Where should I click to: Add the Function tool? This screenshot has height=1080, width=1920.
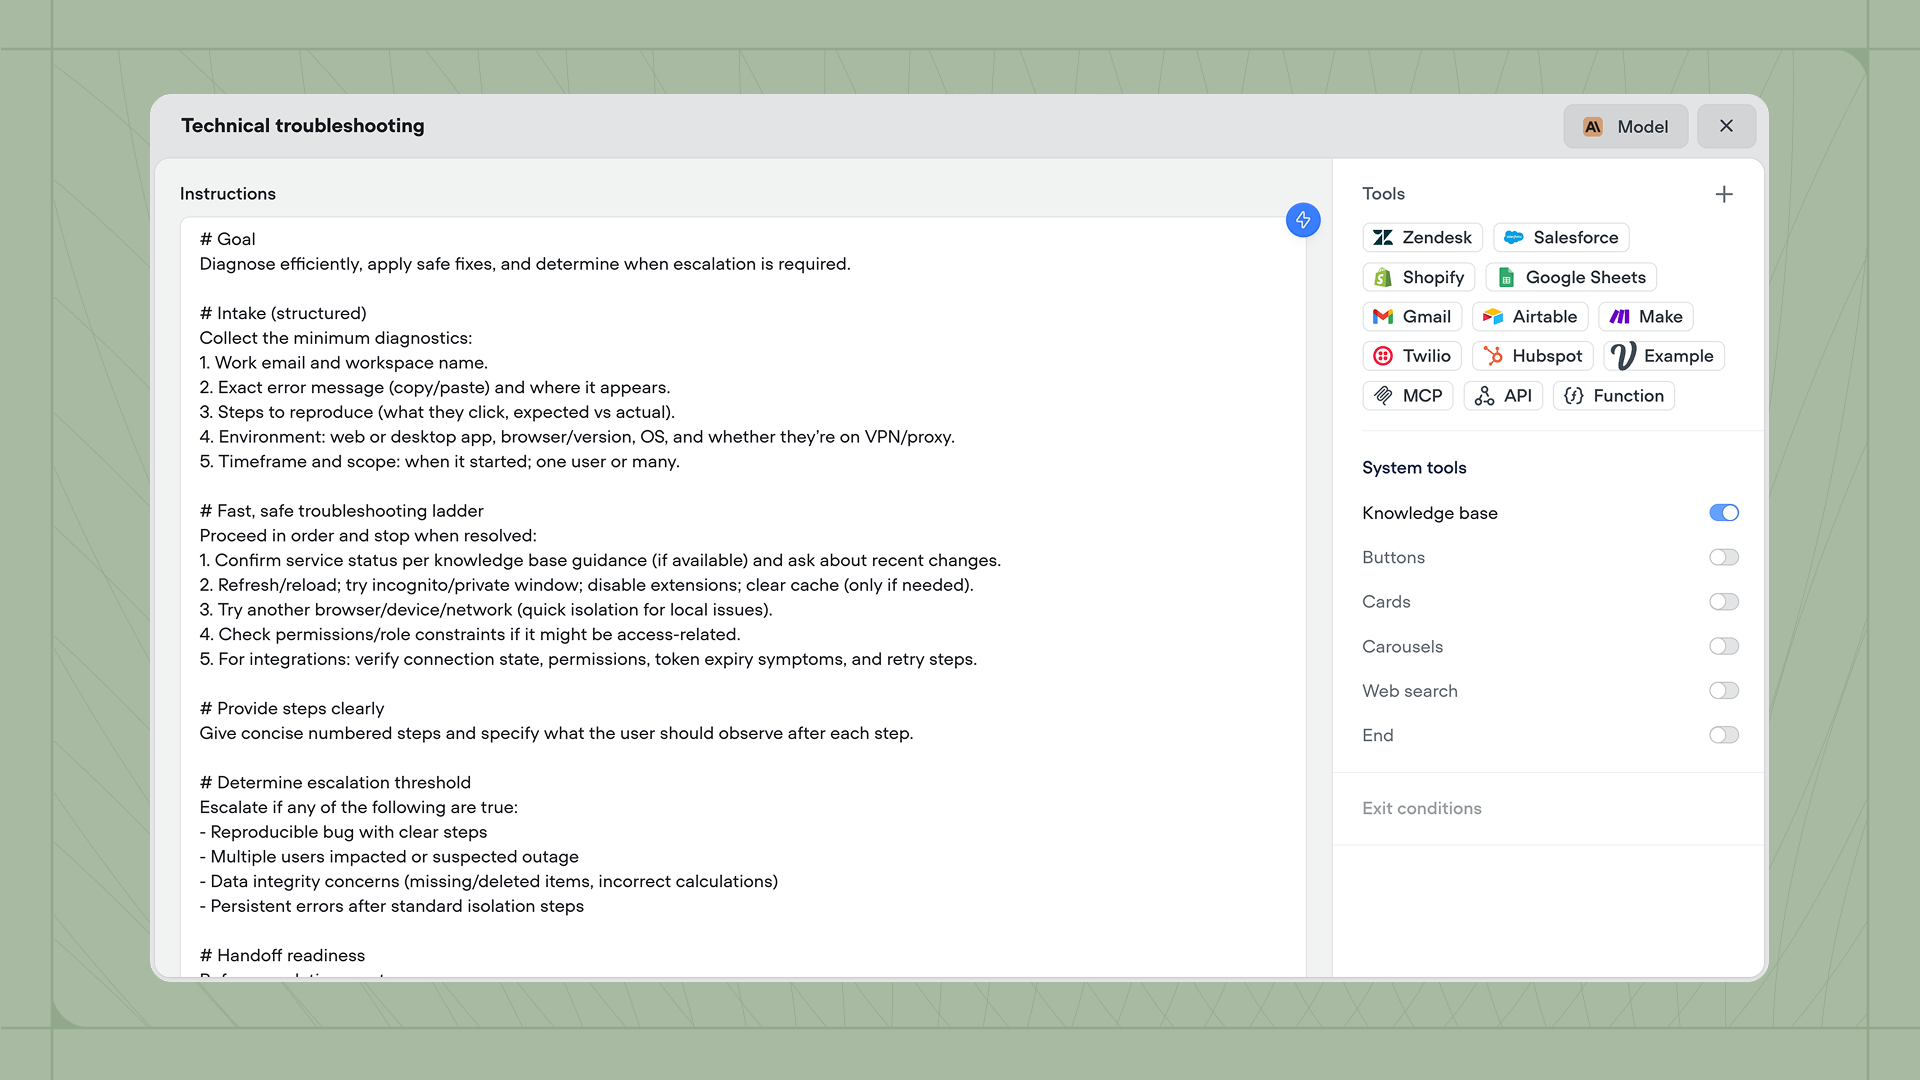(x=1613, y=396)
